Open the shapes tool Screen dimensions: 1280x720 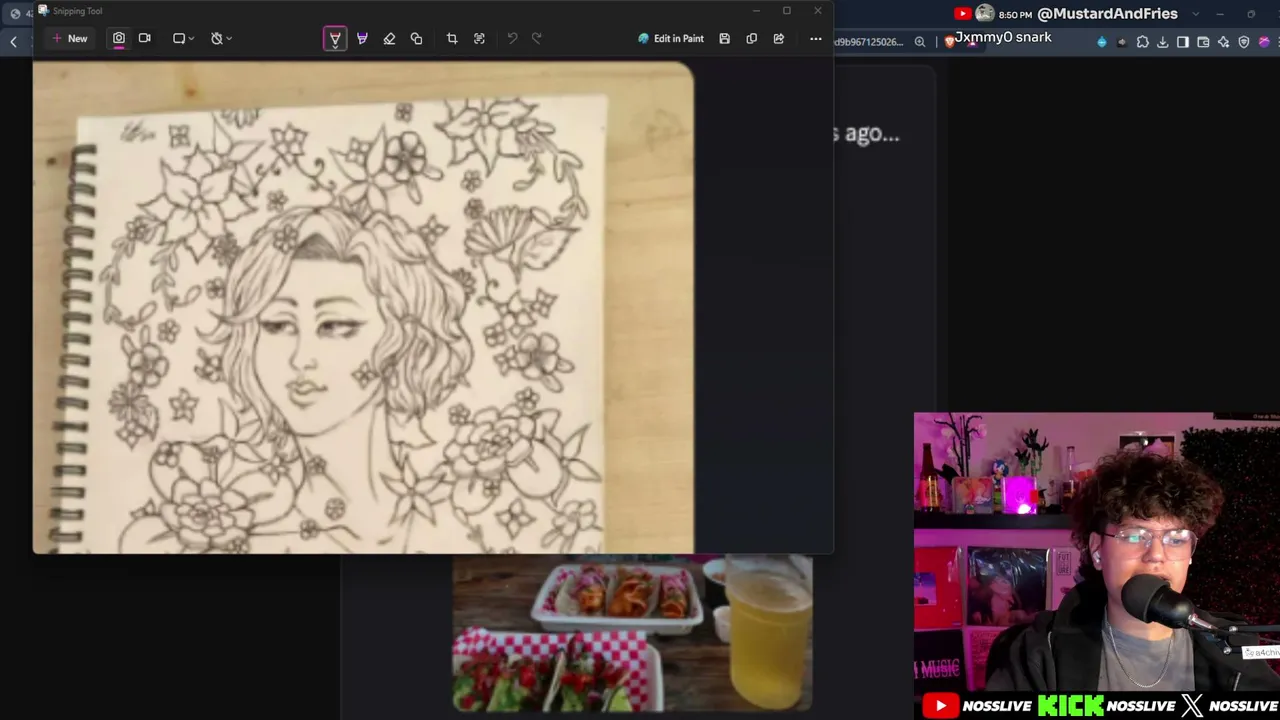tap(416, 38)
